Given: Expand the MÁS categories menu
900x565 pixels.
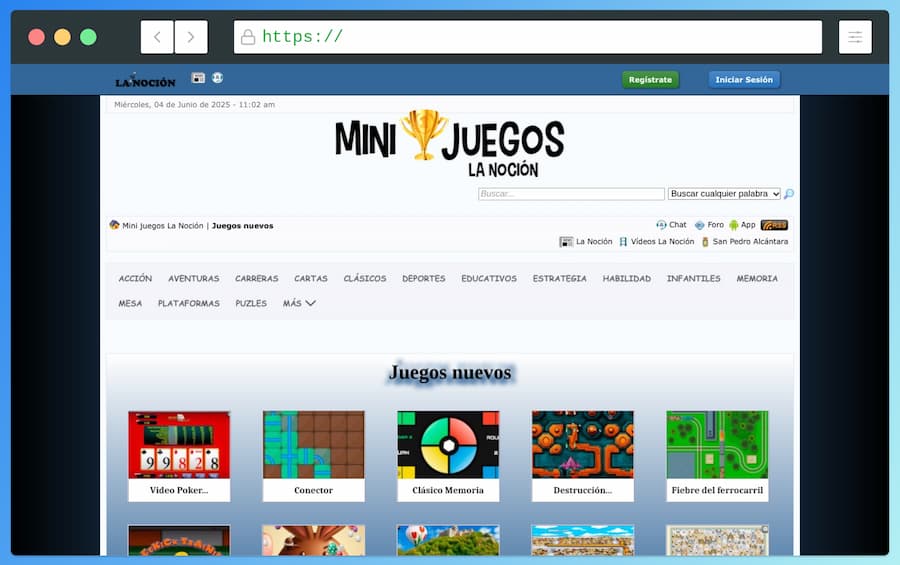Looking at the screenshot, I should [299, 303].
